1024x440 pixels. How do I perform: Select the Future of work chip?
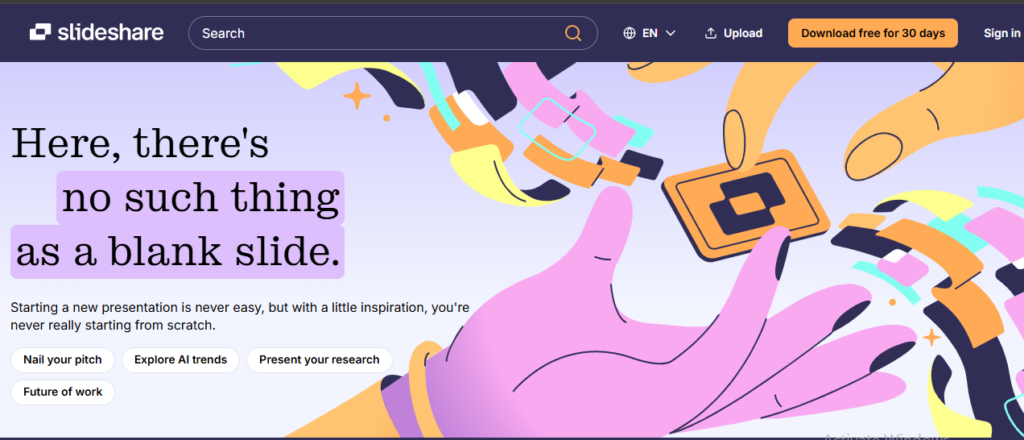pos(63,392)
